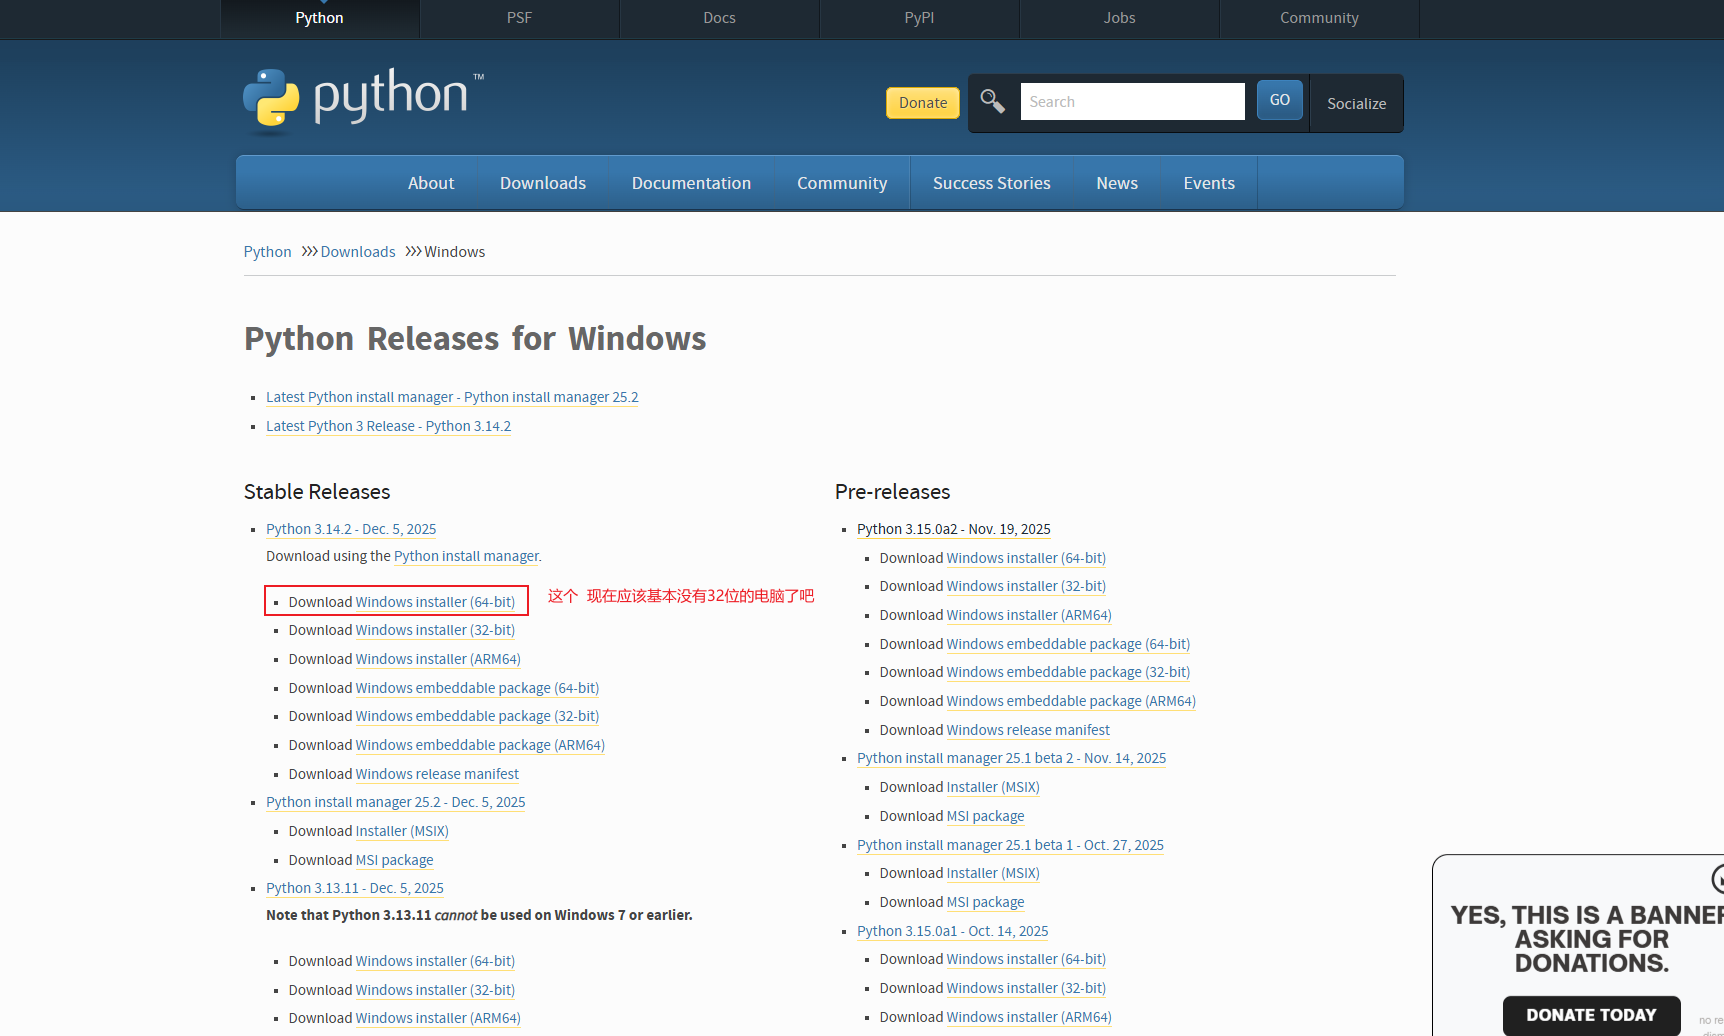Download the Windows embeddable package (ARM64)
The image size is (1724, 1036).
[480, 744]
